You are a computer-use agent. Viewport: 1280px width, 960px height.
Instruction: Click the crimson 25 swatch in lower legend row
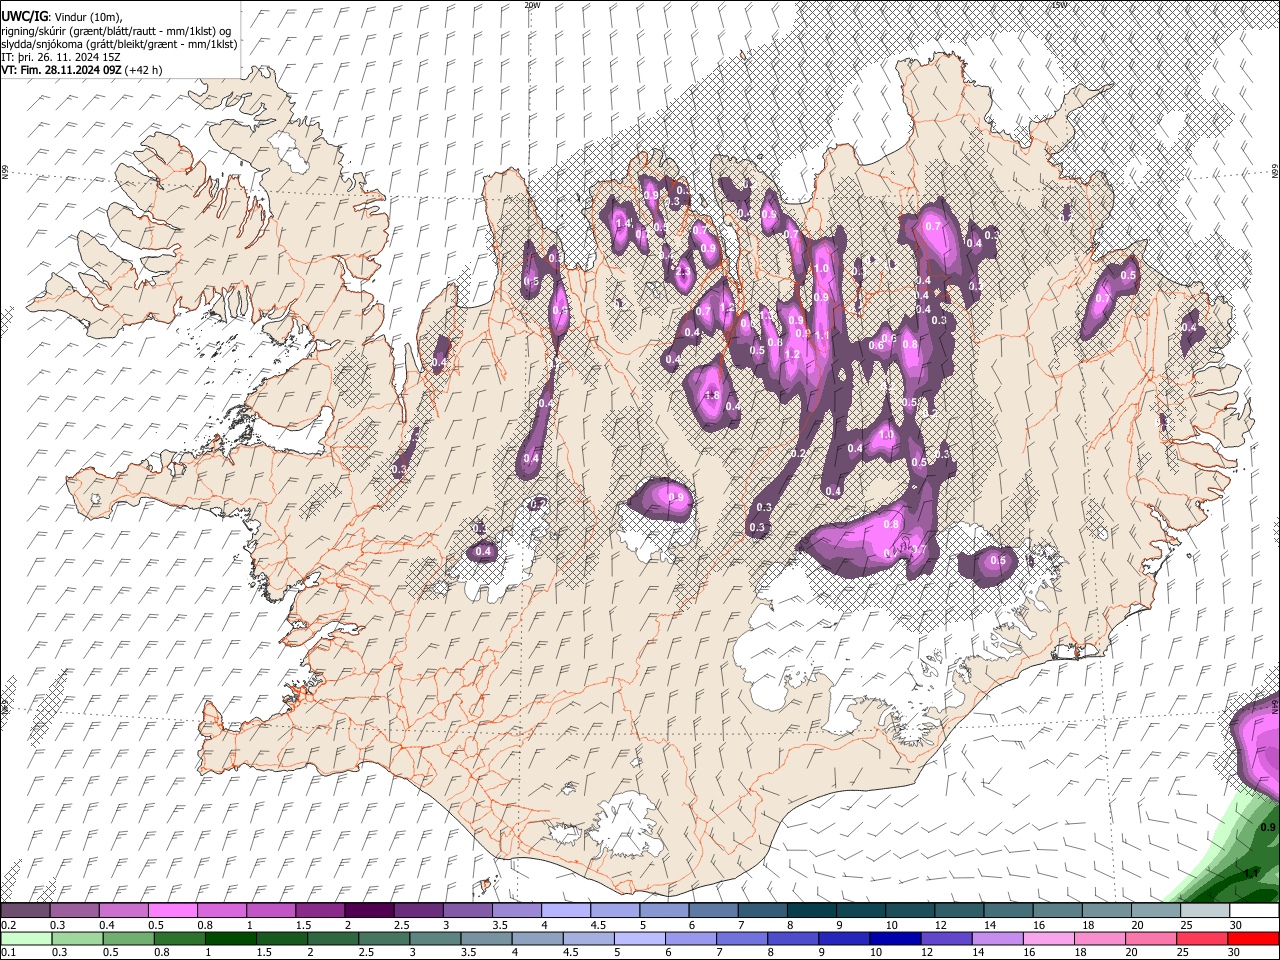[x=1203, y=938]
